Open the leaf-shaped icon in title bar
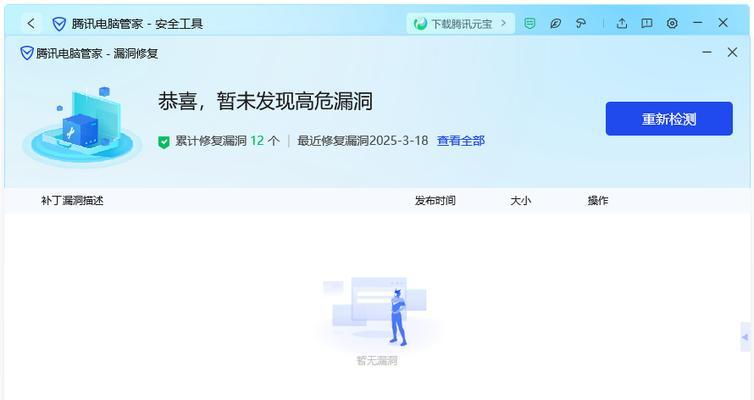 pos(555,23)
